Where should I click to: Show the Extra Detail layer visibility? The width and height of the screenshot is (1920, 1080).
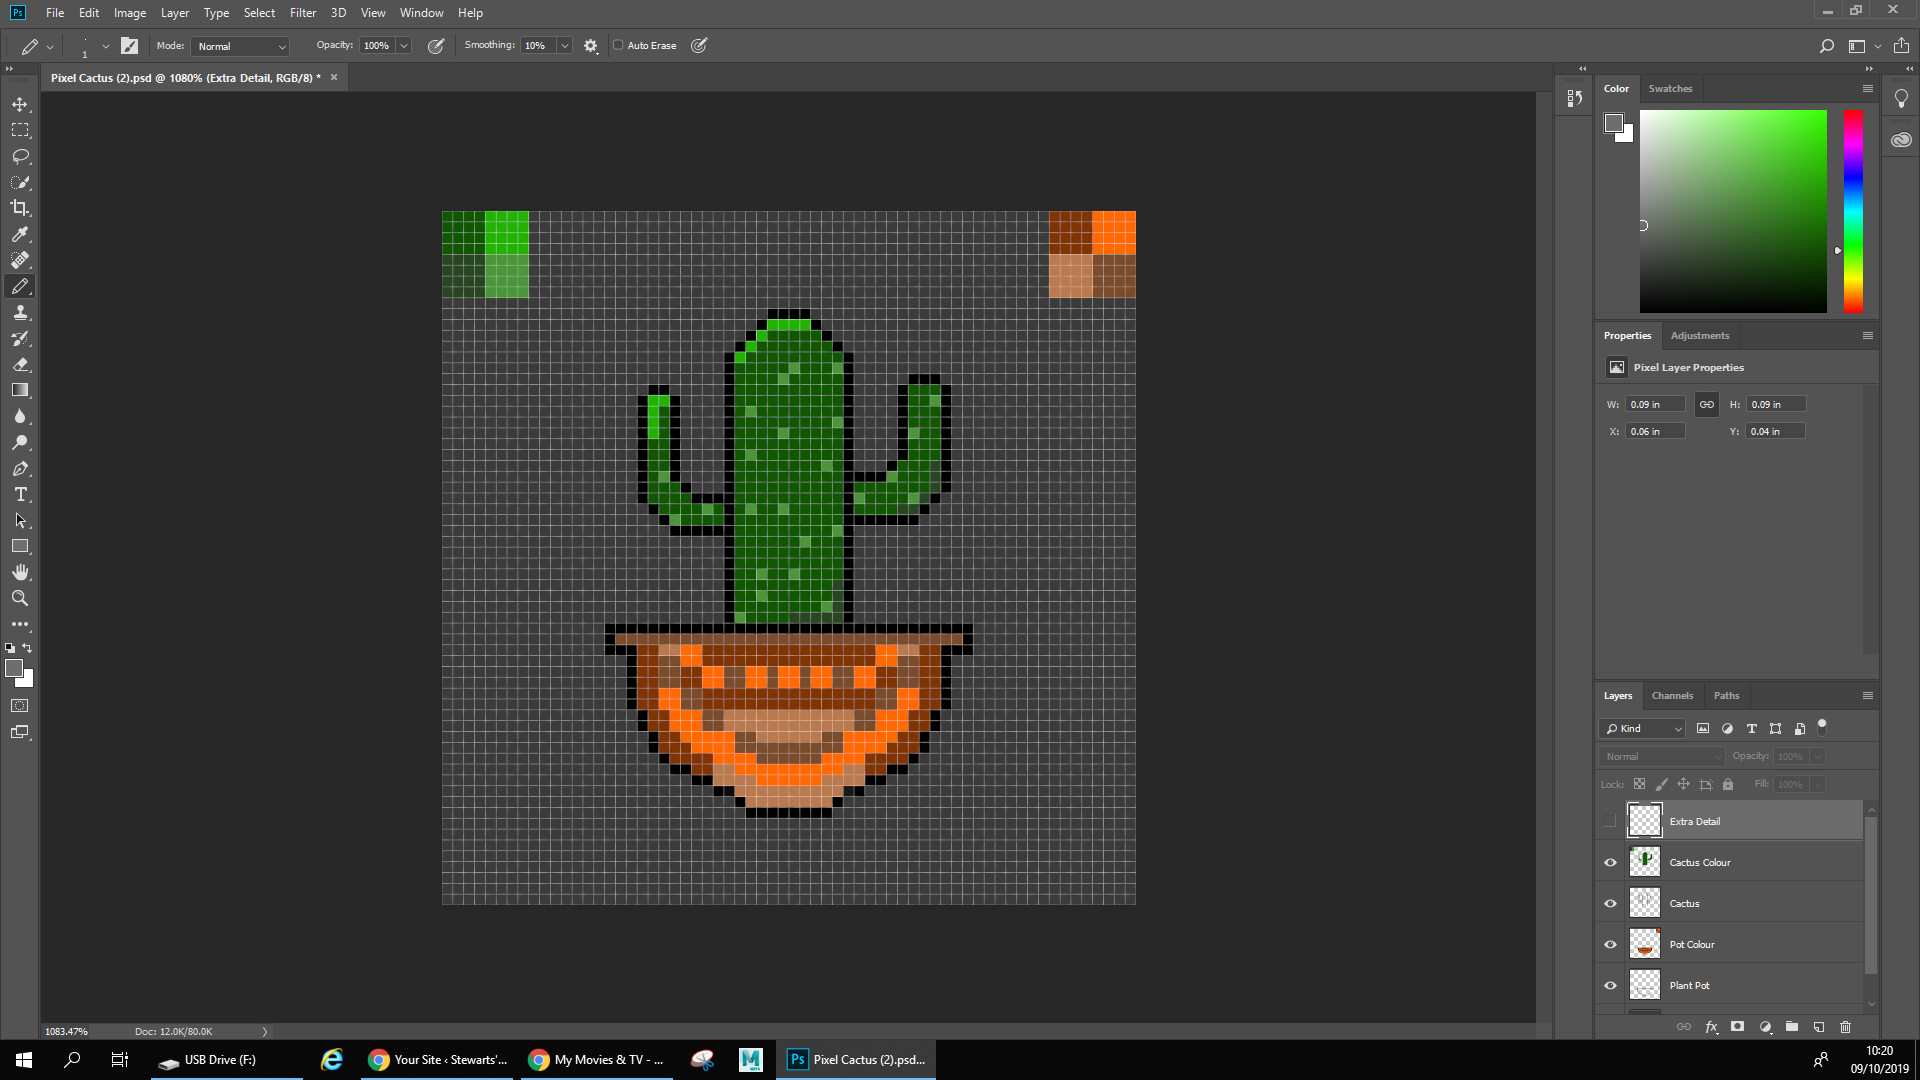(1610, 820)
